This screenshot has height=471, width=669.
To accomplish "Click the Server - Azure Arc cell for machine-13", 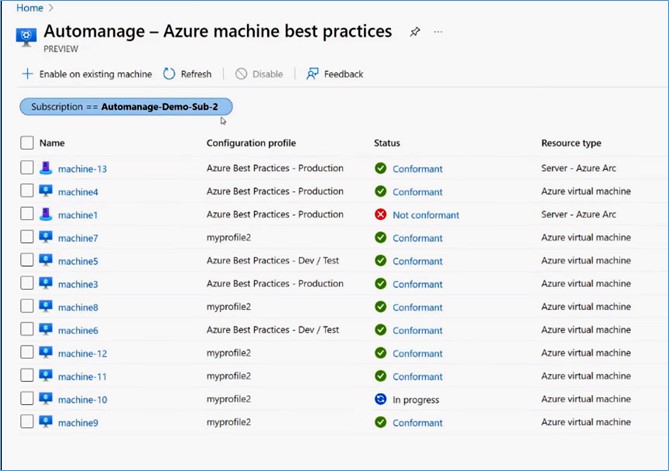I will (x=579, y=168).
